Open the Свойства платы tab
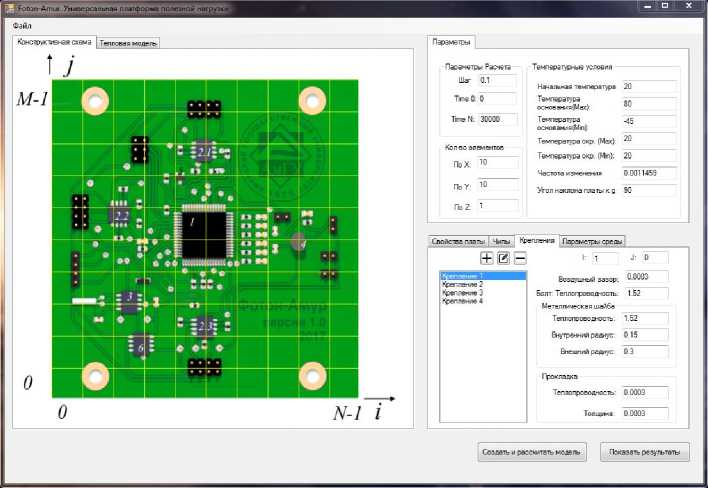Screen dimensions: 708x488 tap(458, 241)
